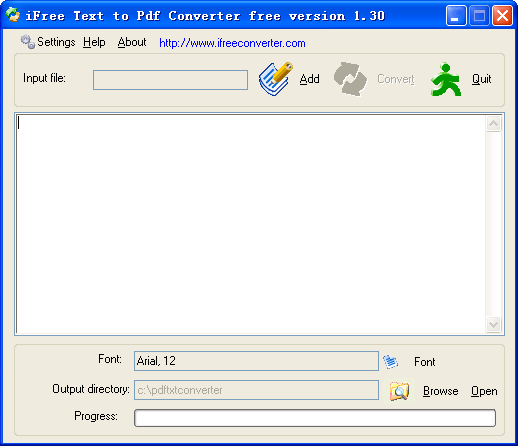
Task: Click the Settings gears icon
Action: (x=28, y=42)
